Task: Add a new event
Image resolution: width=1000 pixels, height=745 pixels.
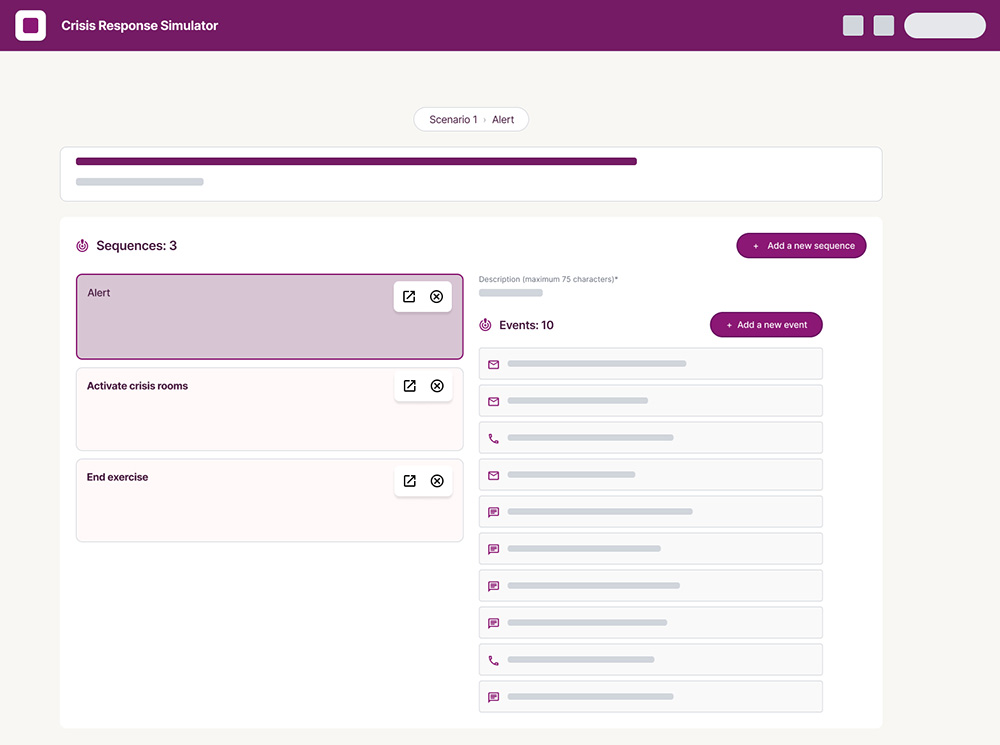Action: tap(766, 325)
